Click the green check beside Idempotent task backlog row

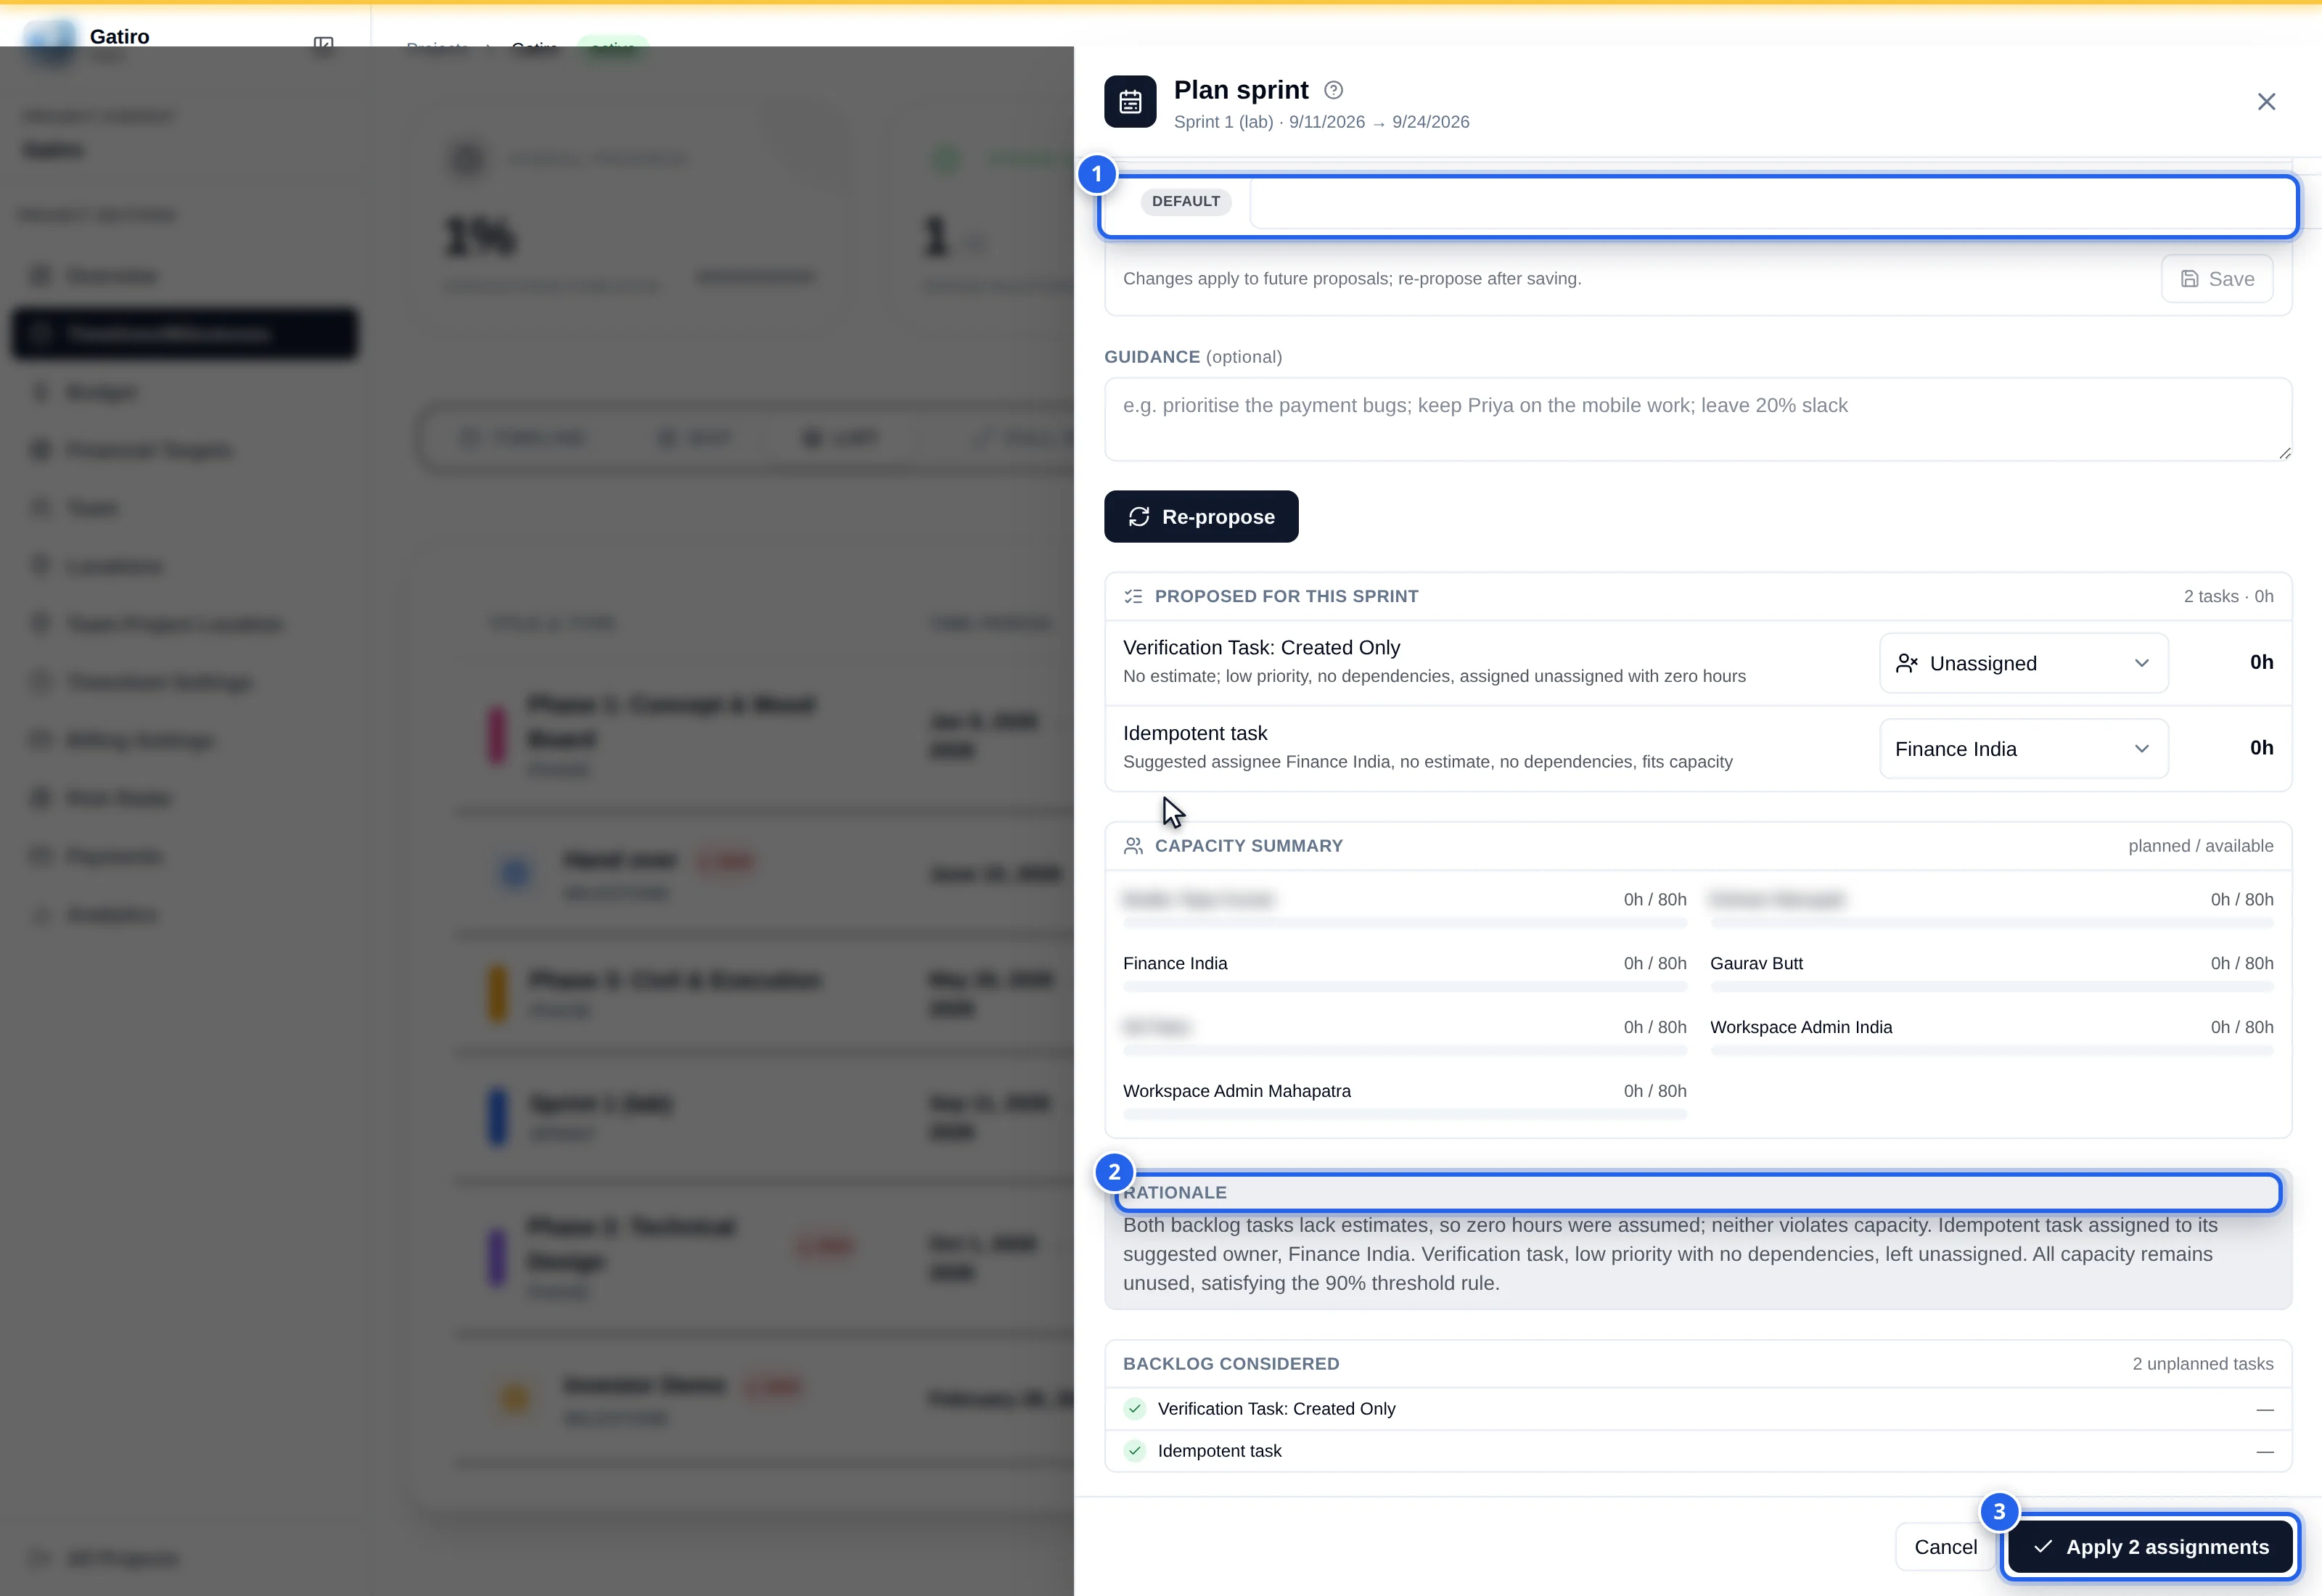click(x=1134, y=1451)
